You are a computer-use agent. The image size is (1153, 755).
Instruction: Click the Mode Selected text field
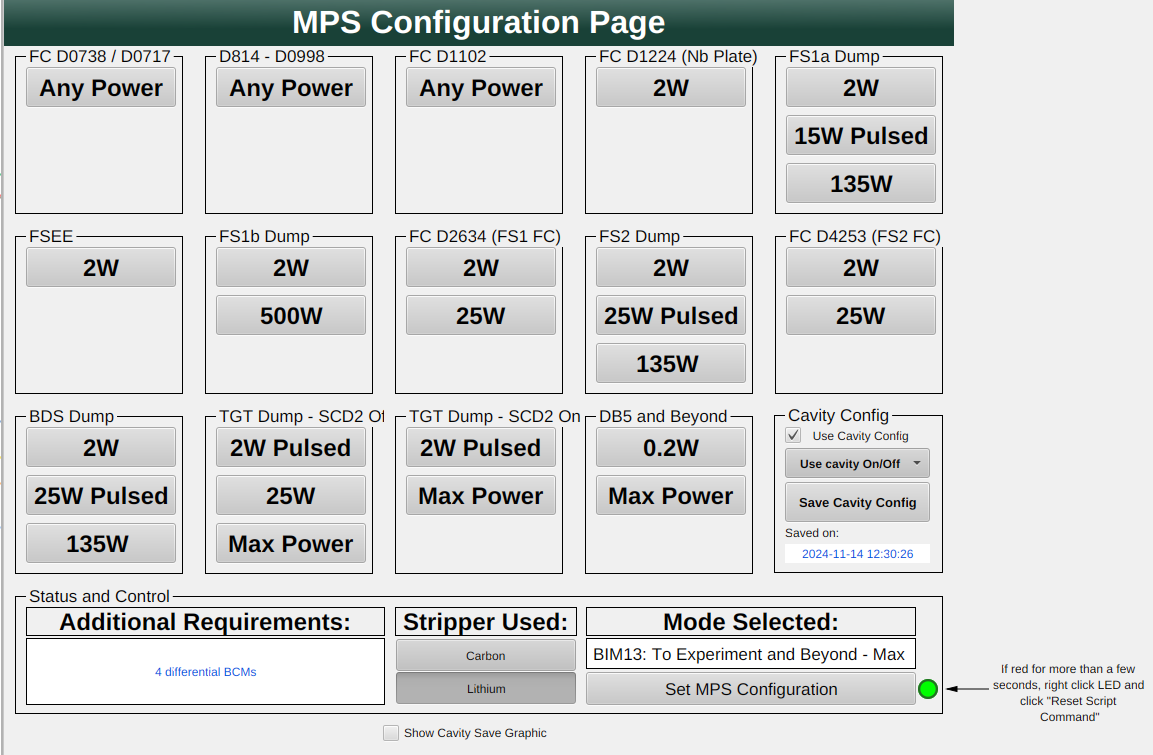(750, 655)
